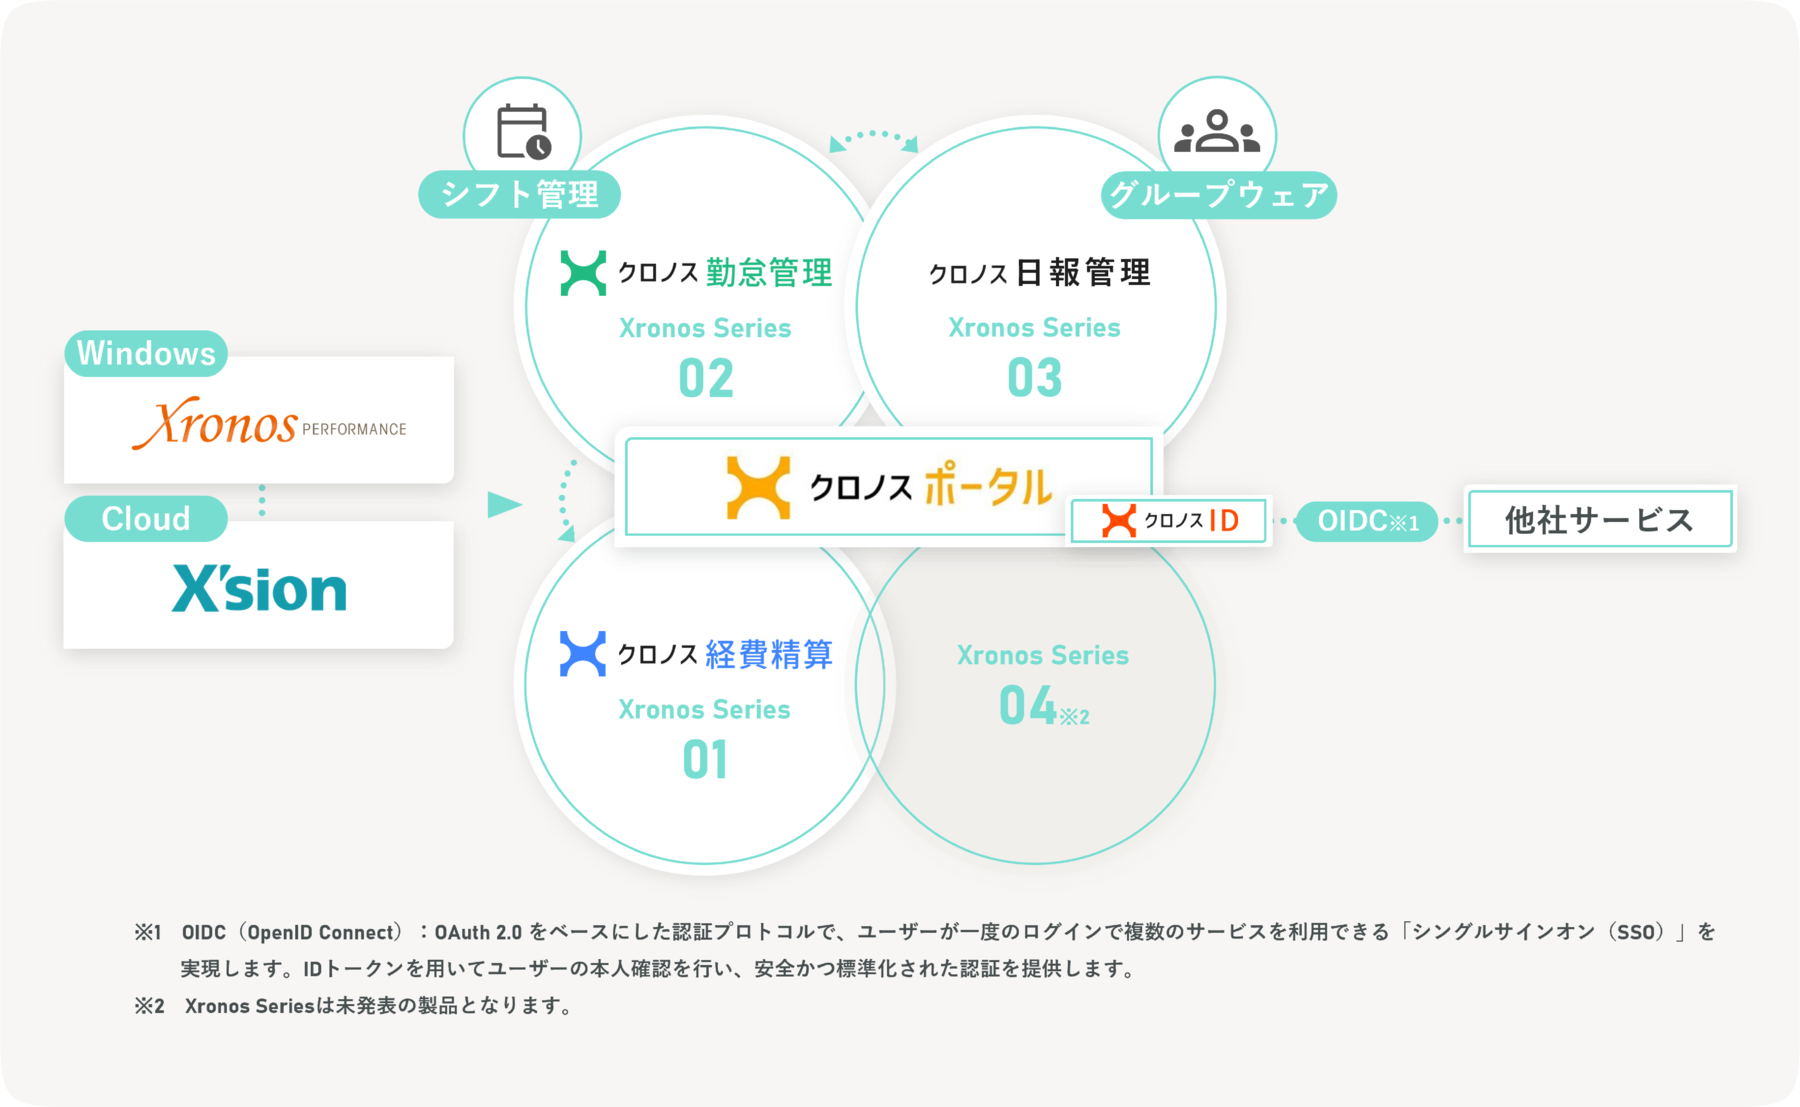Click 'Xronos Series' text above 02

pyautogui.click(x=705, y=328)
